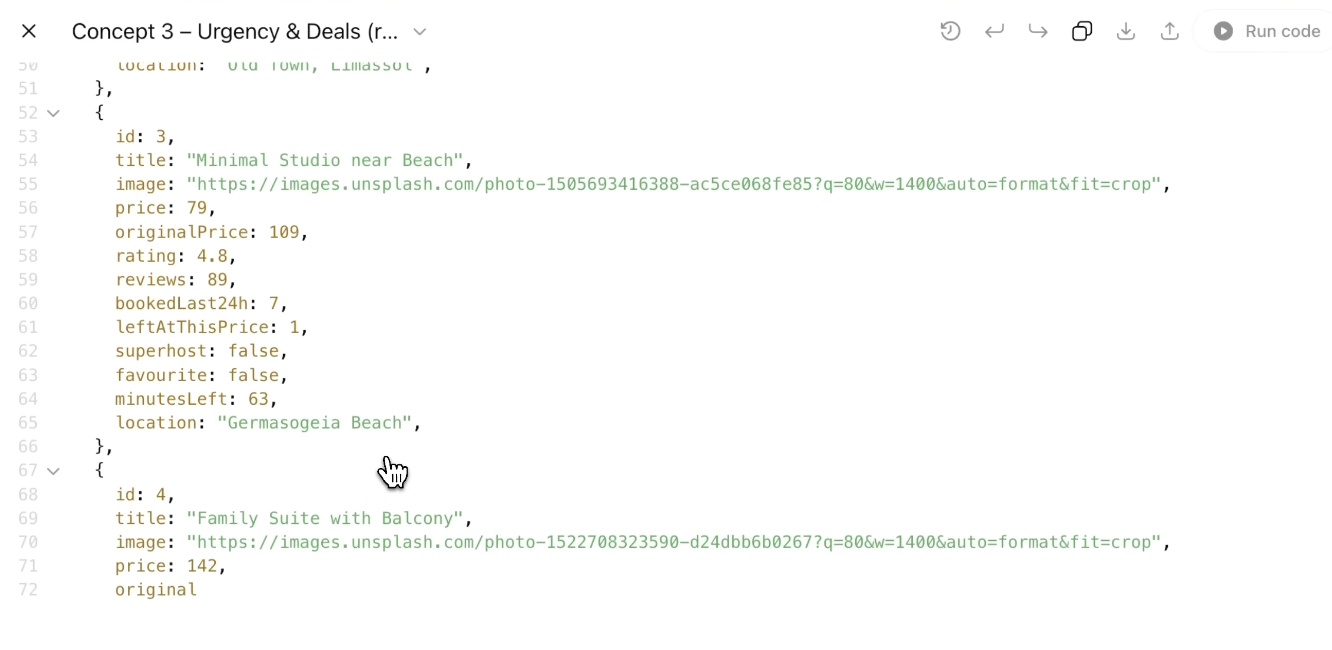Download the code file

[1126, 31]
